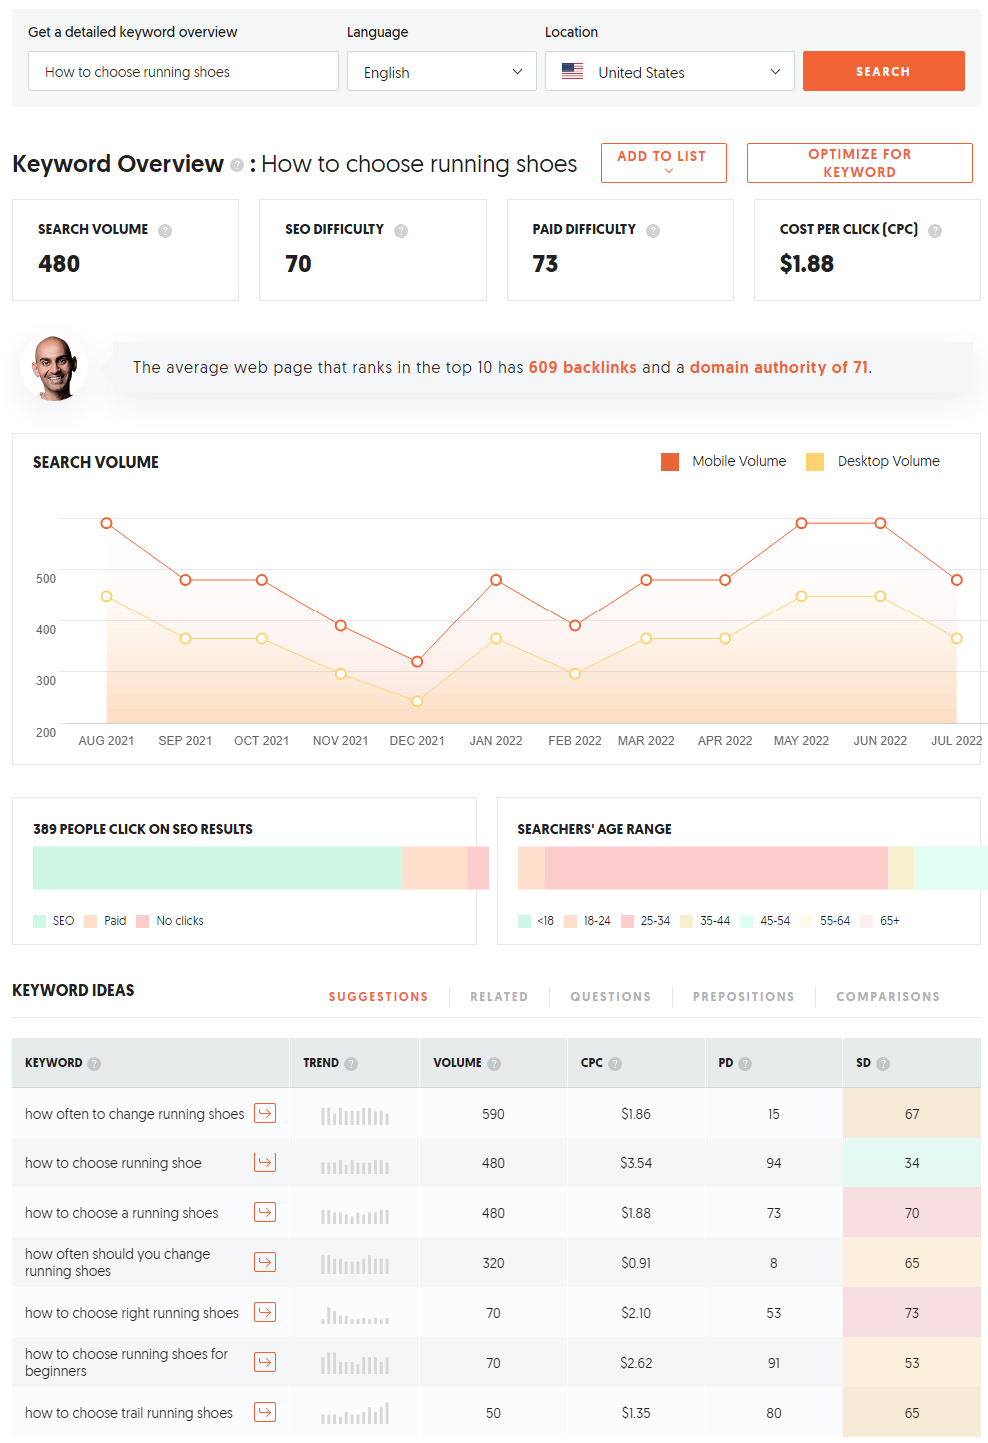Click the Neil Patel avatar image
This screenshot has width=988, height=1443.
click(54, 367)
